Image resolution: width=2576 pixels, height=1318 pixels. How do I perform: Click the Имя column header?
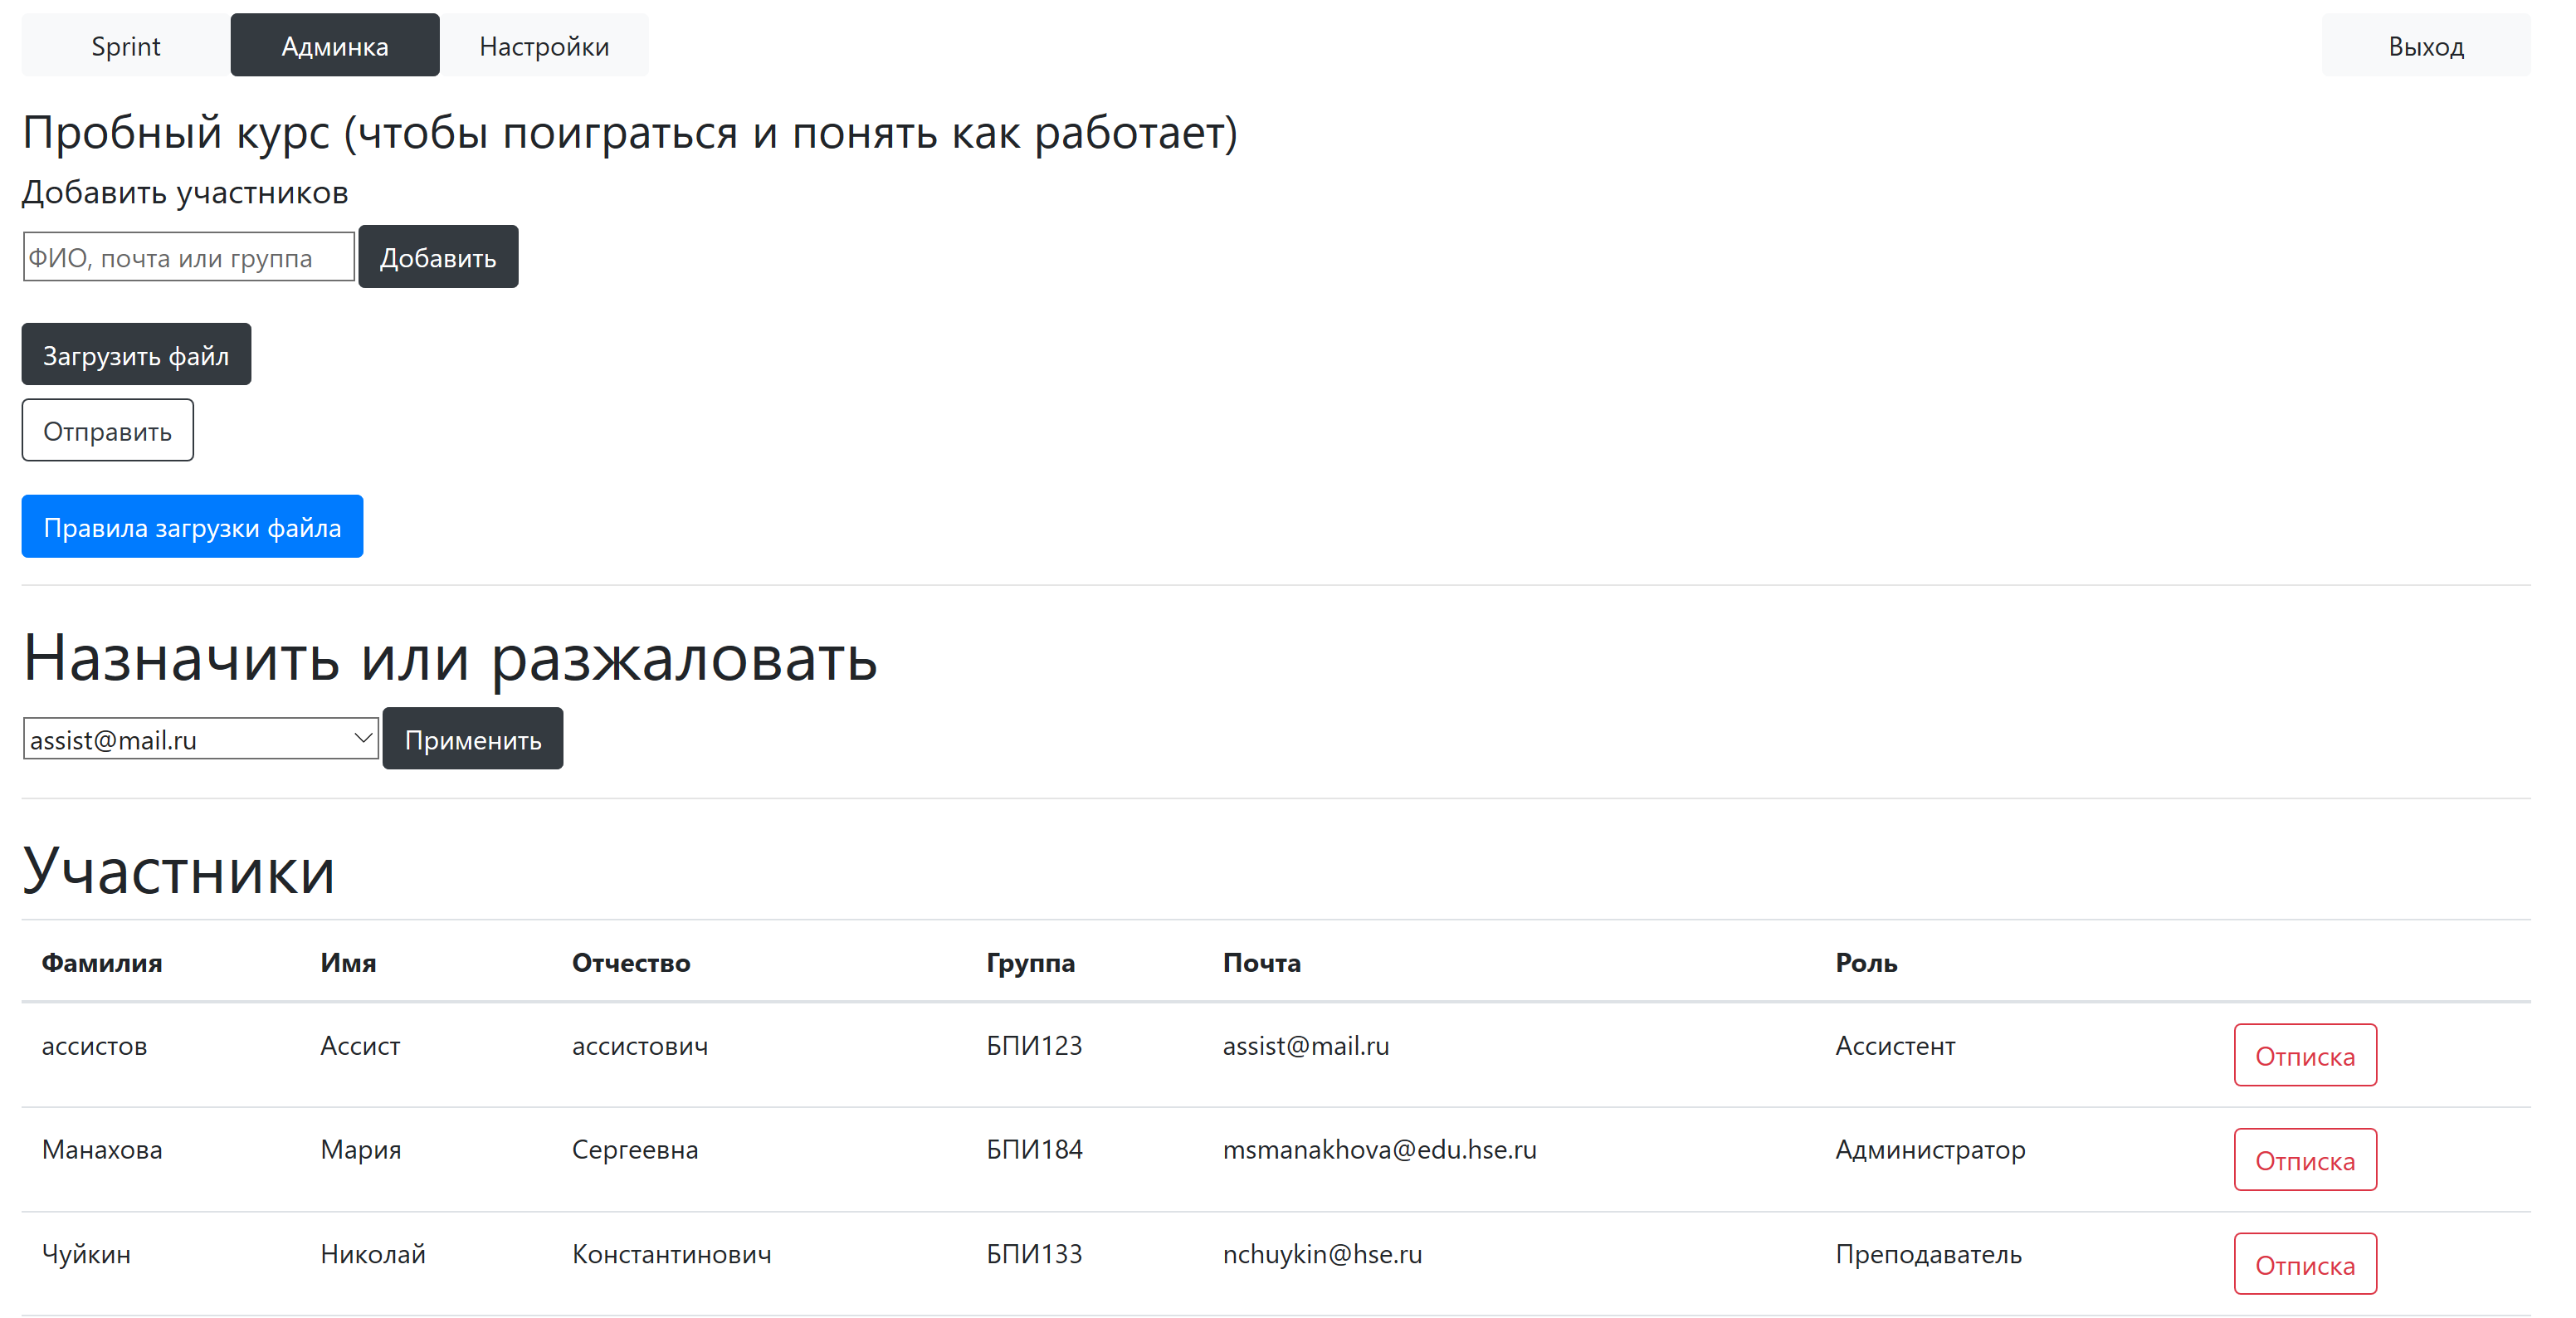tap(348, 963)
